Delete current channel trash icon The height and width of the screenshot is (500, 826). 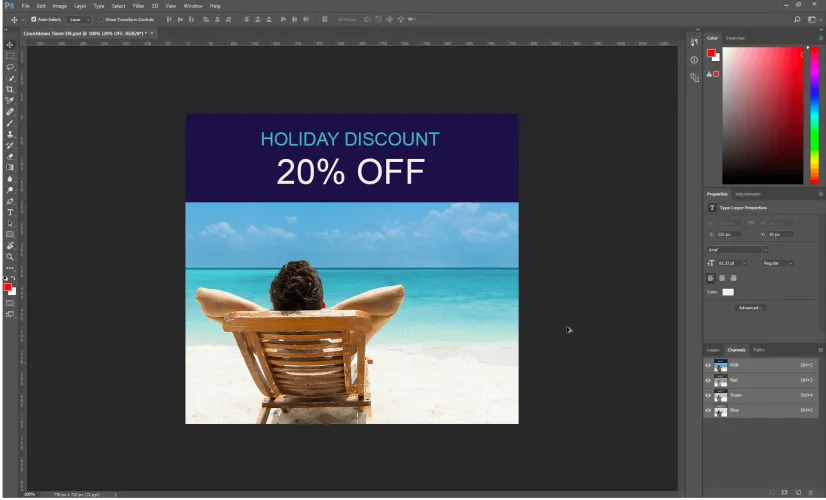pyautogui.click(x=811, y=493)
